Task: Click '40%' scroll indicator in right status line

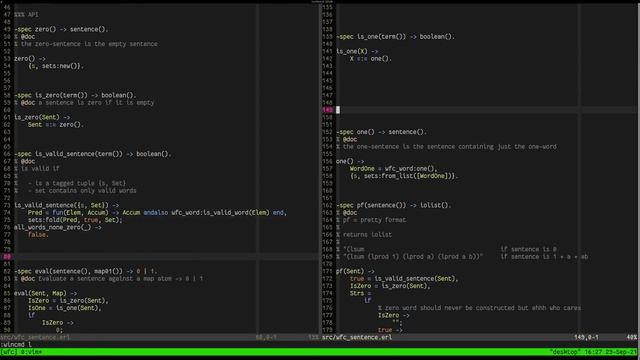Action: (x=631, y=338)
